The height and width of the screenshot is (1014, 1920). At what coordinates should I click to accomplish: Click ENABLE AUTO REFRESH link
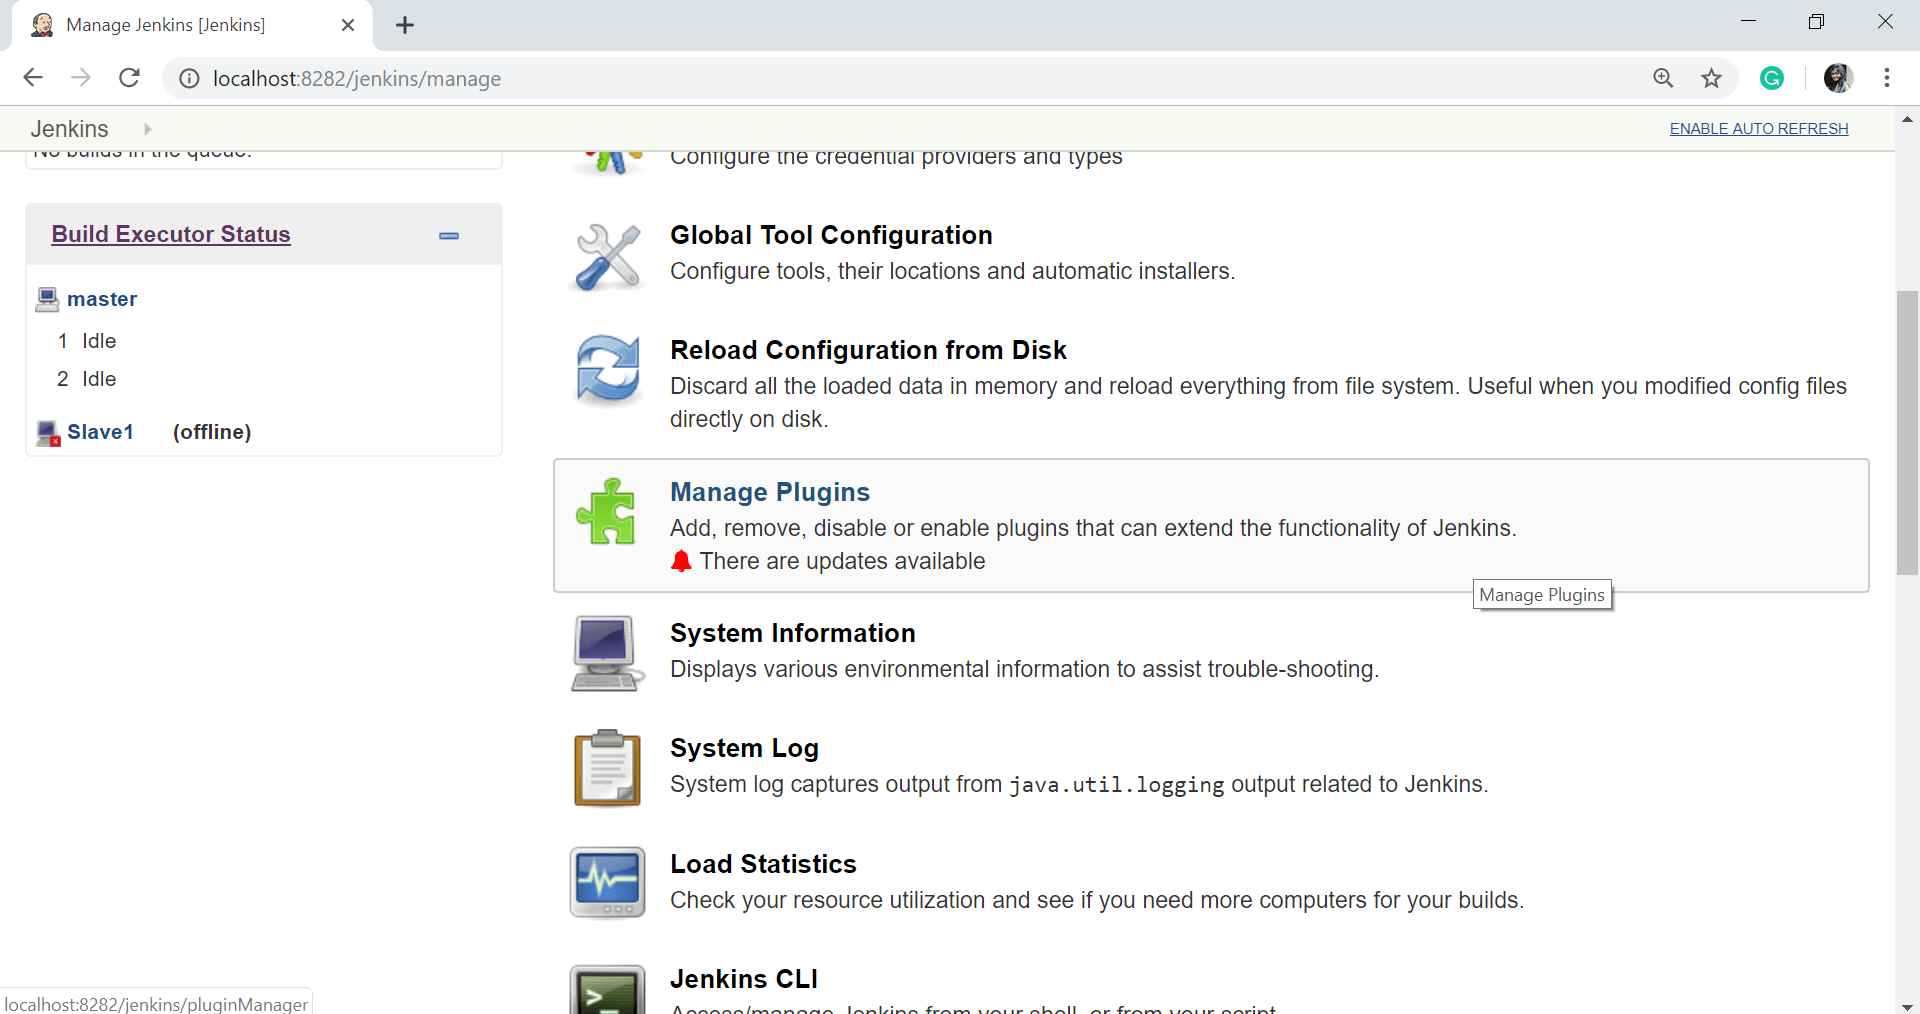pyautogui.click(x=1759, y=129)
